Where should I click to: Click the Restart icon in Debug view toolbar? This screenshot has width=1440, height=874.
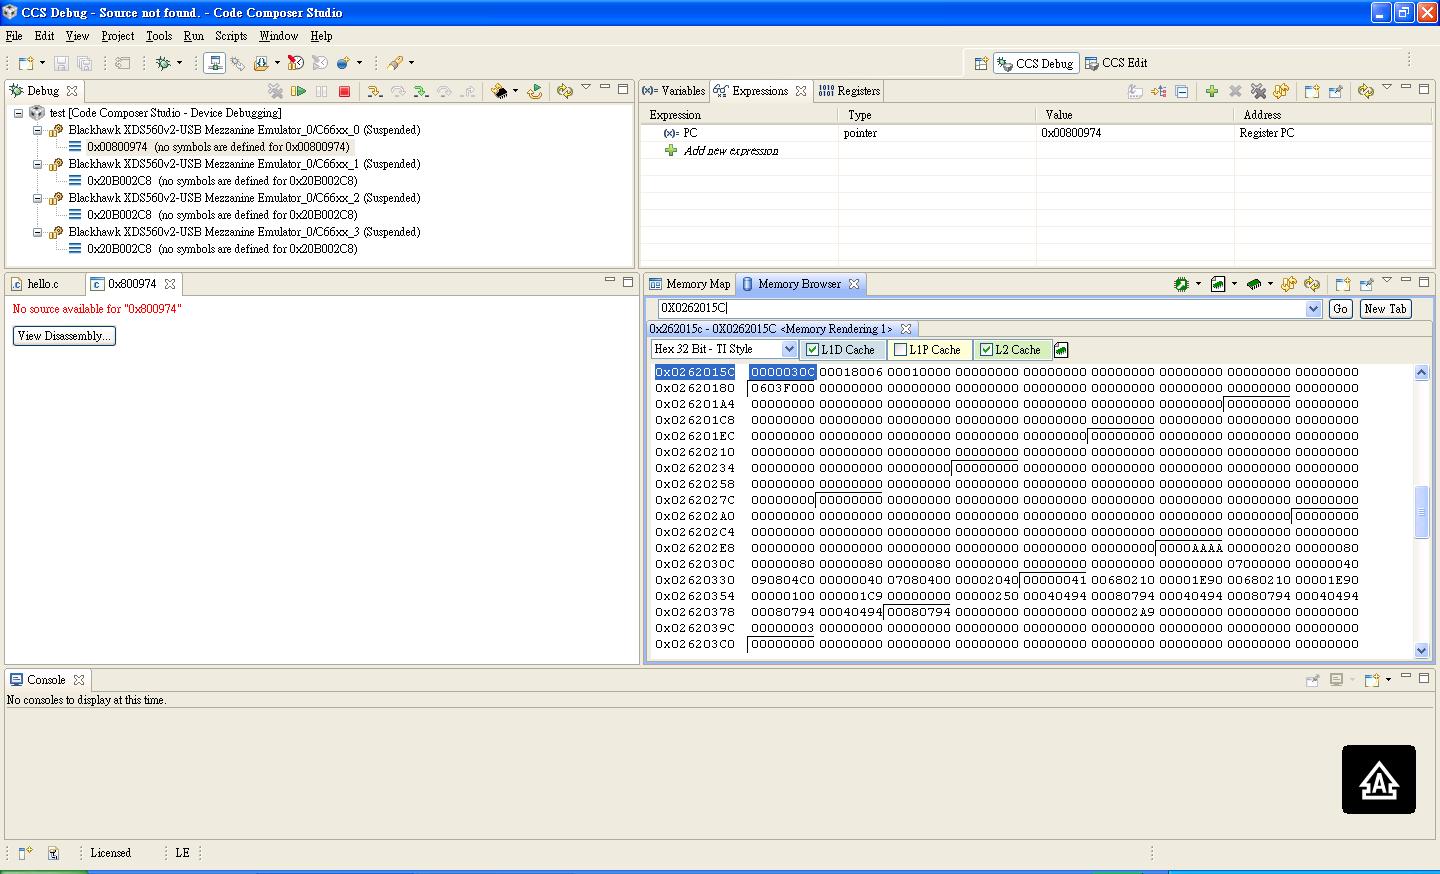click(535, 91)
